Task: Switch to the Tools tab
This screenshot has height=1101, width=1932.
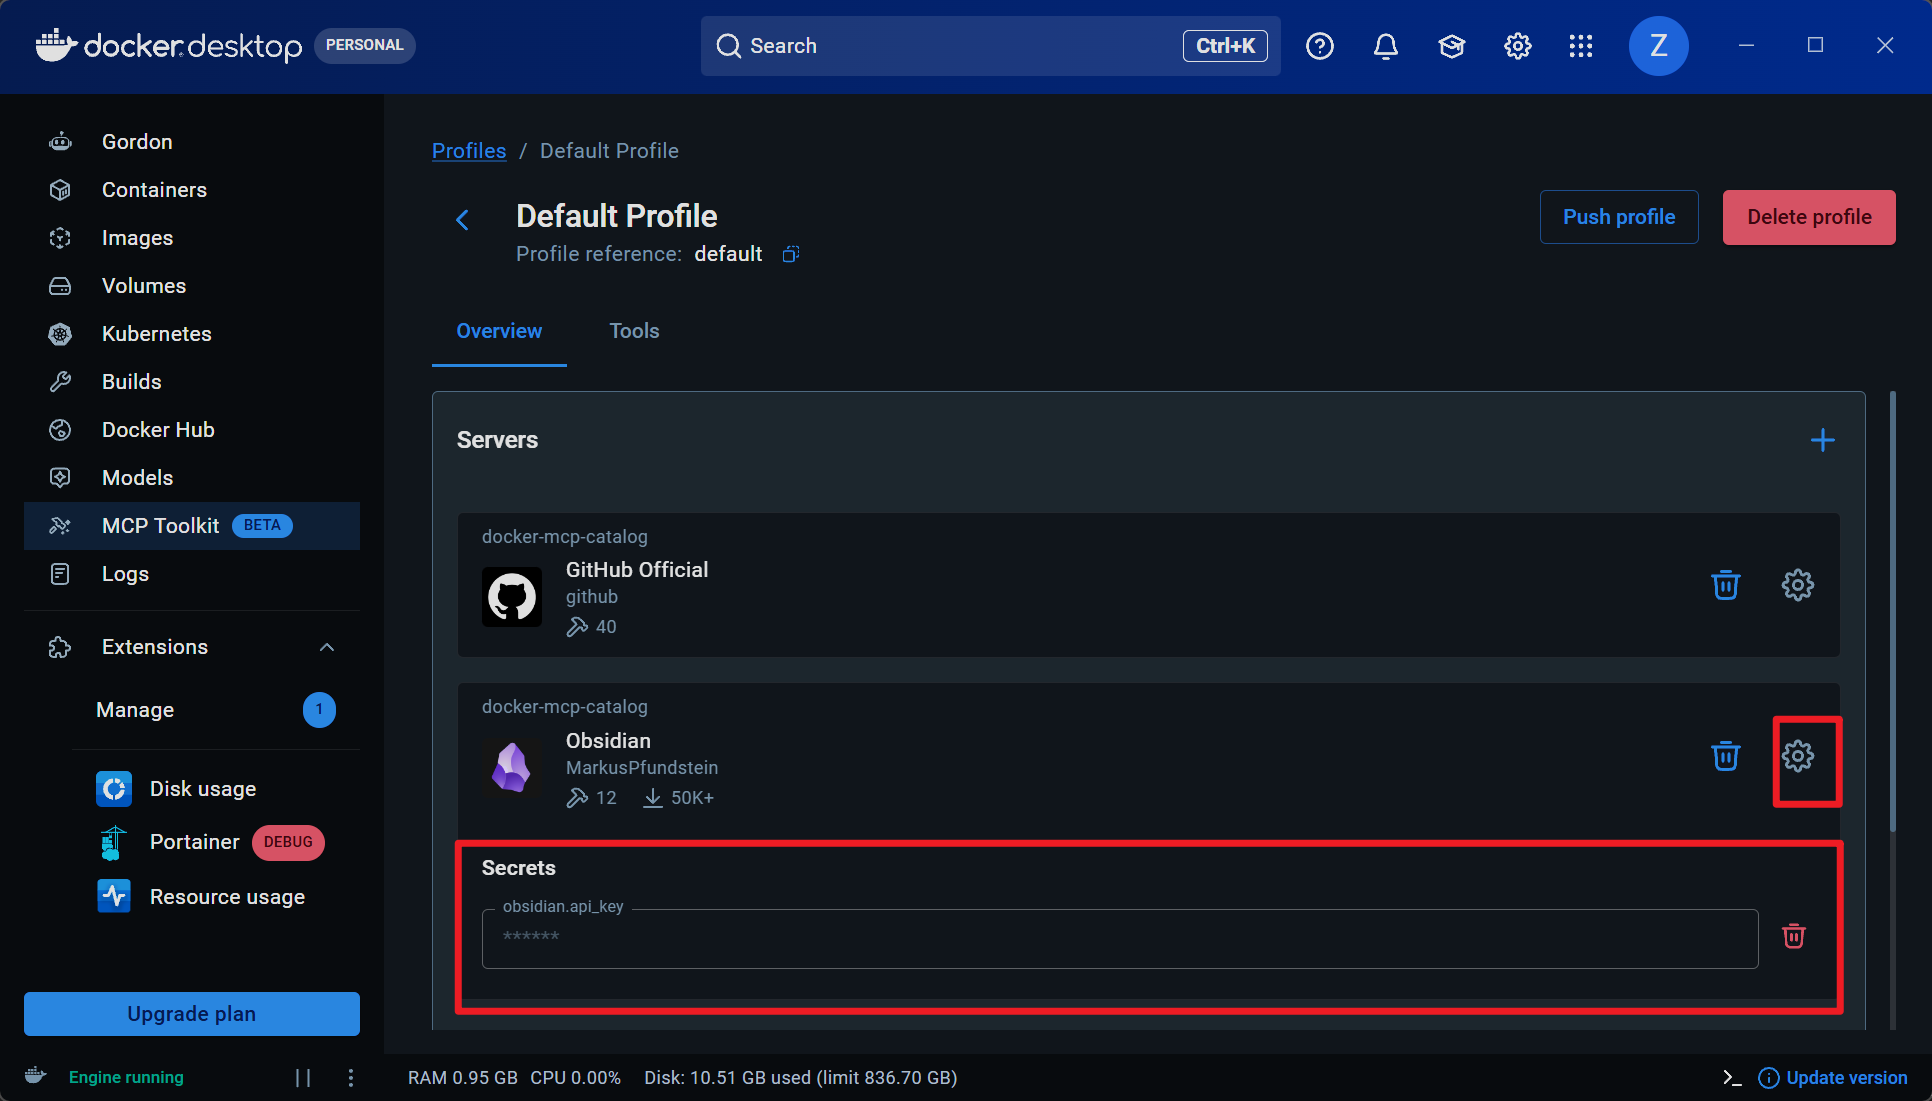Action: [x=634, y=331]
